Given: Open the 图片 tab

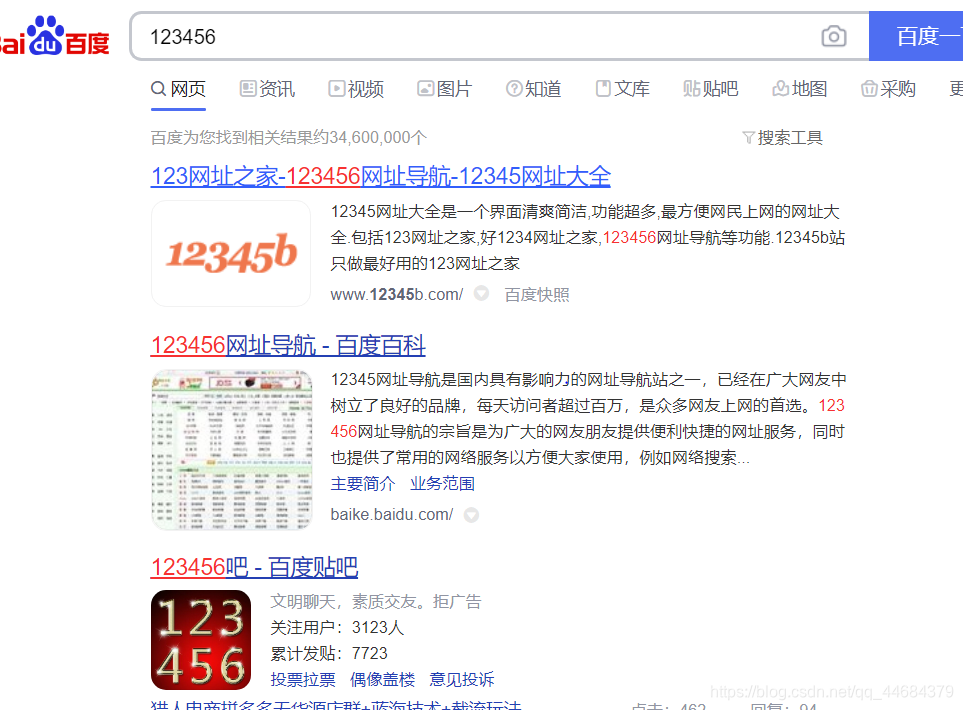Looking at the screenshot, I should pyautogui.click(x=445, y=89).
